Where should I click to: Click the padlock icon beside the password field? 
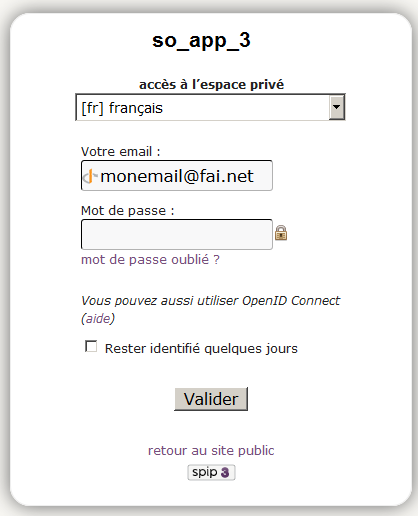click(x=281, y=233)
